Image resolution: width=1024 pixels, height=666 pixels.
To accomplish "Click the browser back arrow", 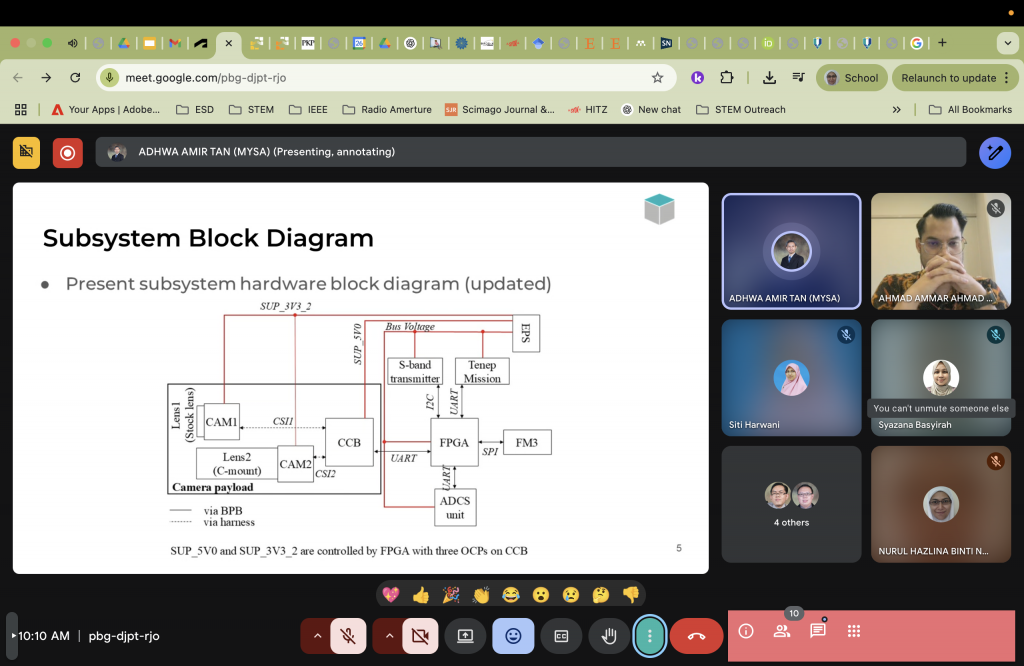I will tap(18, 78).
